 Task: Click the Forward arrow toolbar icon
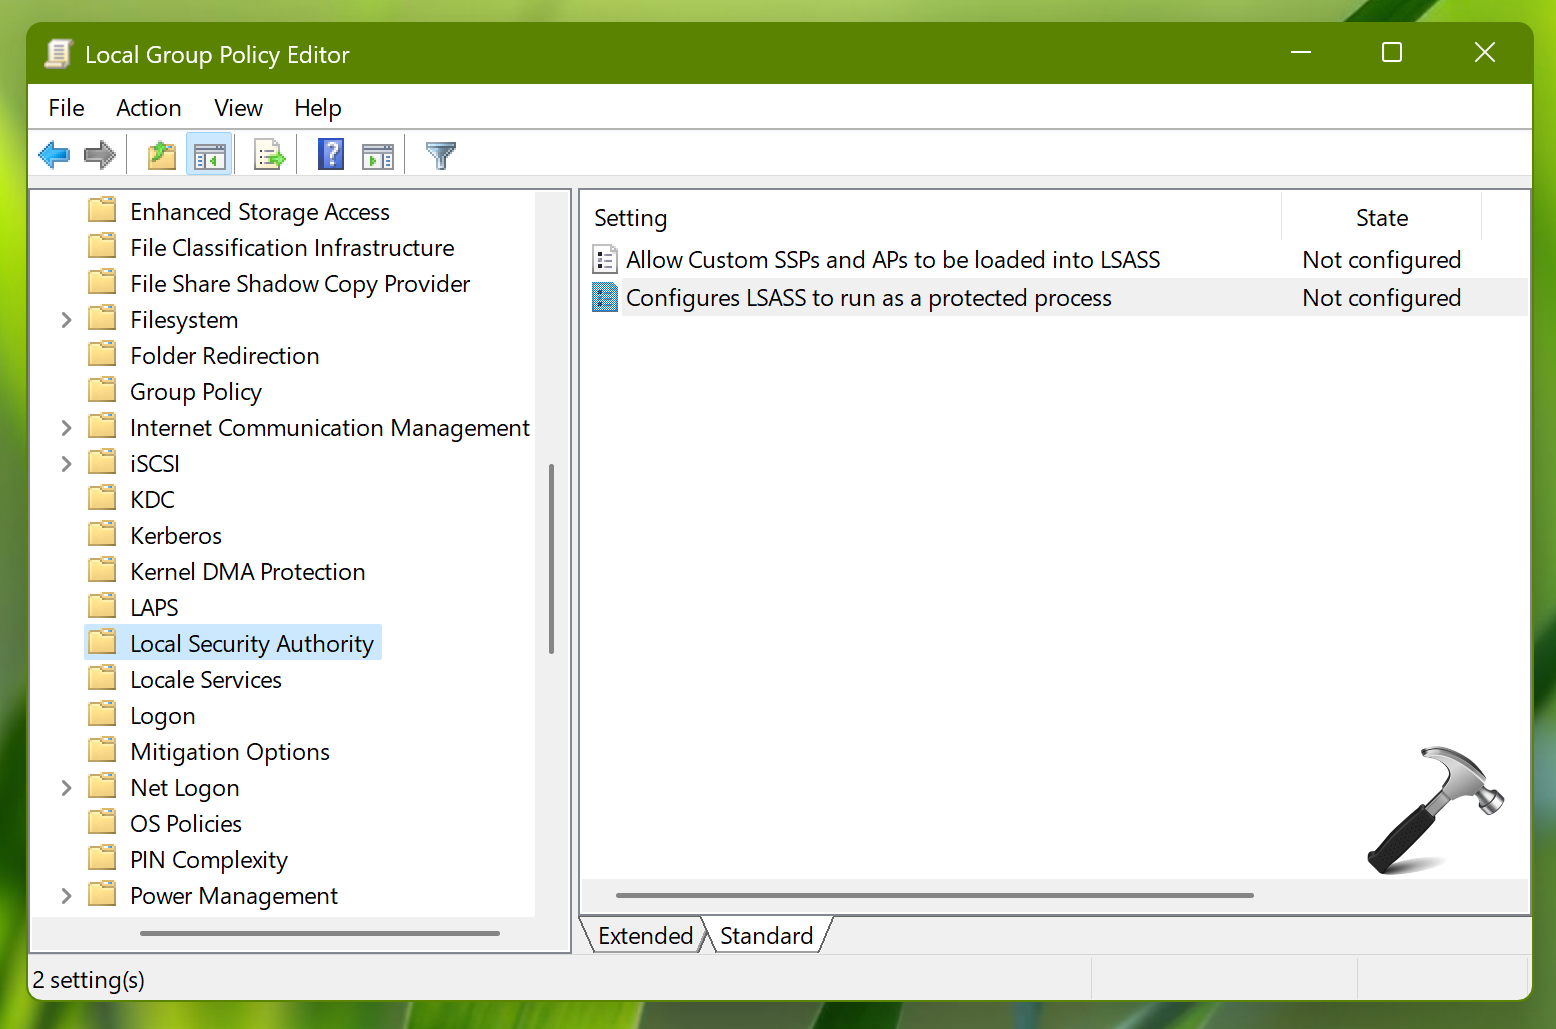coord(100,155)
